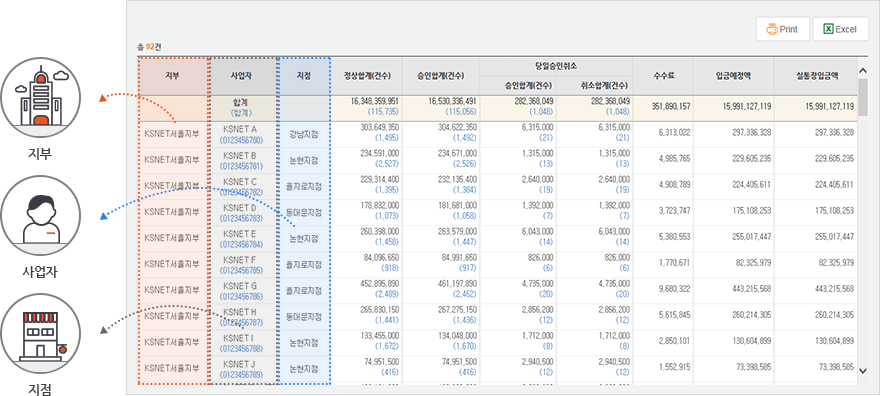Click fee value 4,985,765
The image size is (880, 396).
click(x=675, y=158)
